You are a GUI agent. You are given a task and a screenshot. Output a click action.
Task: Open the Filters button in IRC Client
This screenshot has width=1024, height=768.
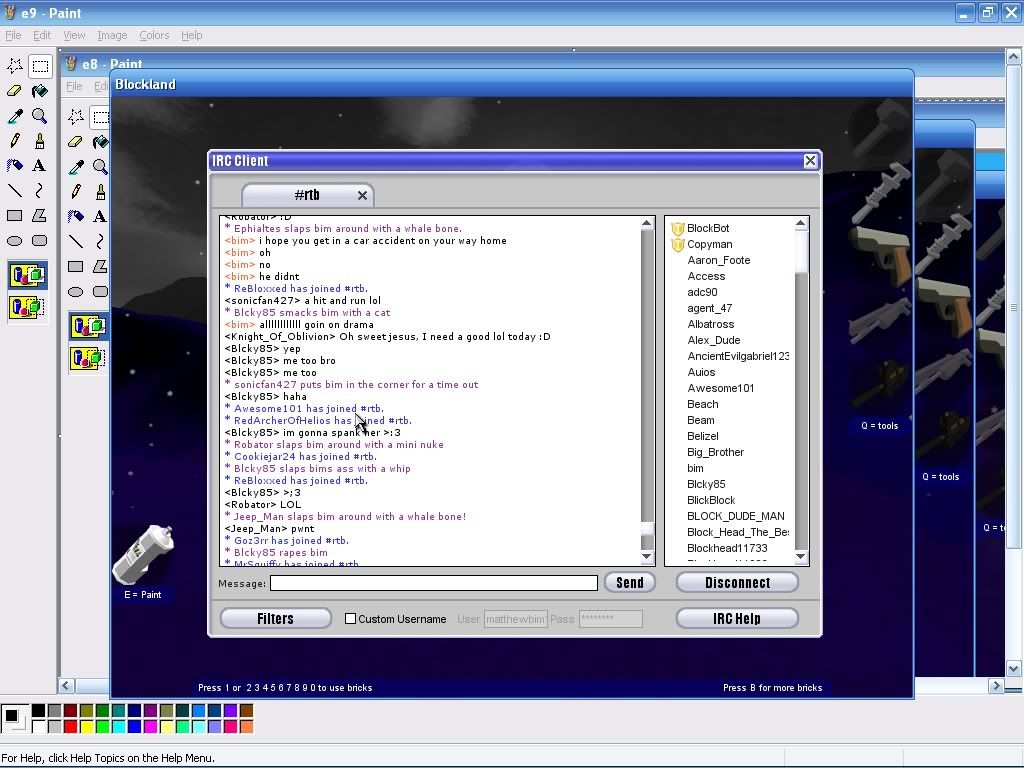pos(276,618)
